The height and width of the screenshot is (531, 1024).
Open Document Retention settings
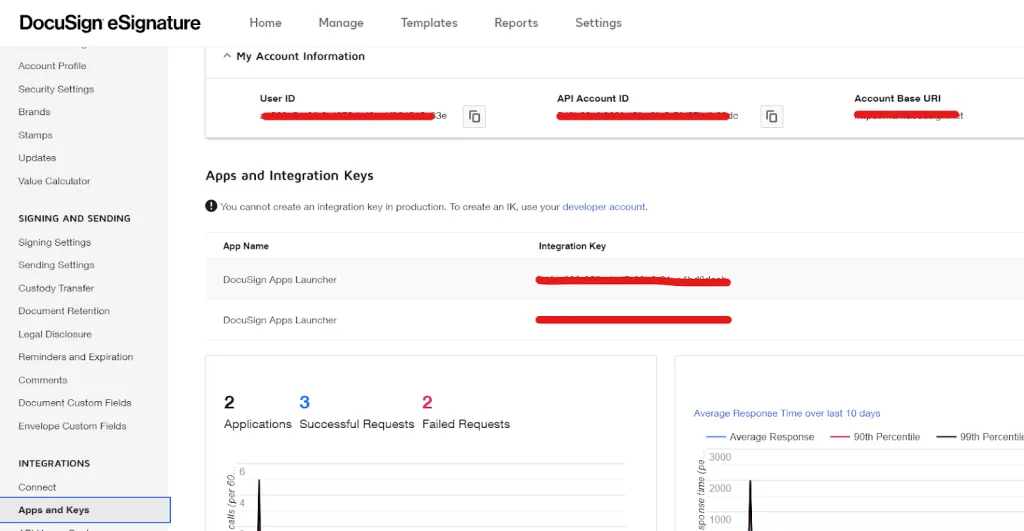(x=64, y=311)
